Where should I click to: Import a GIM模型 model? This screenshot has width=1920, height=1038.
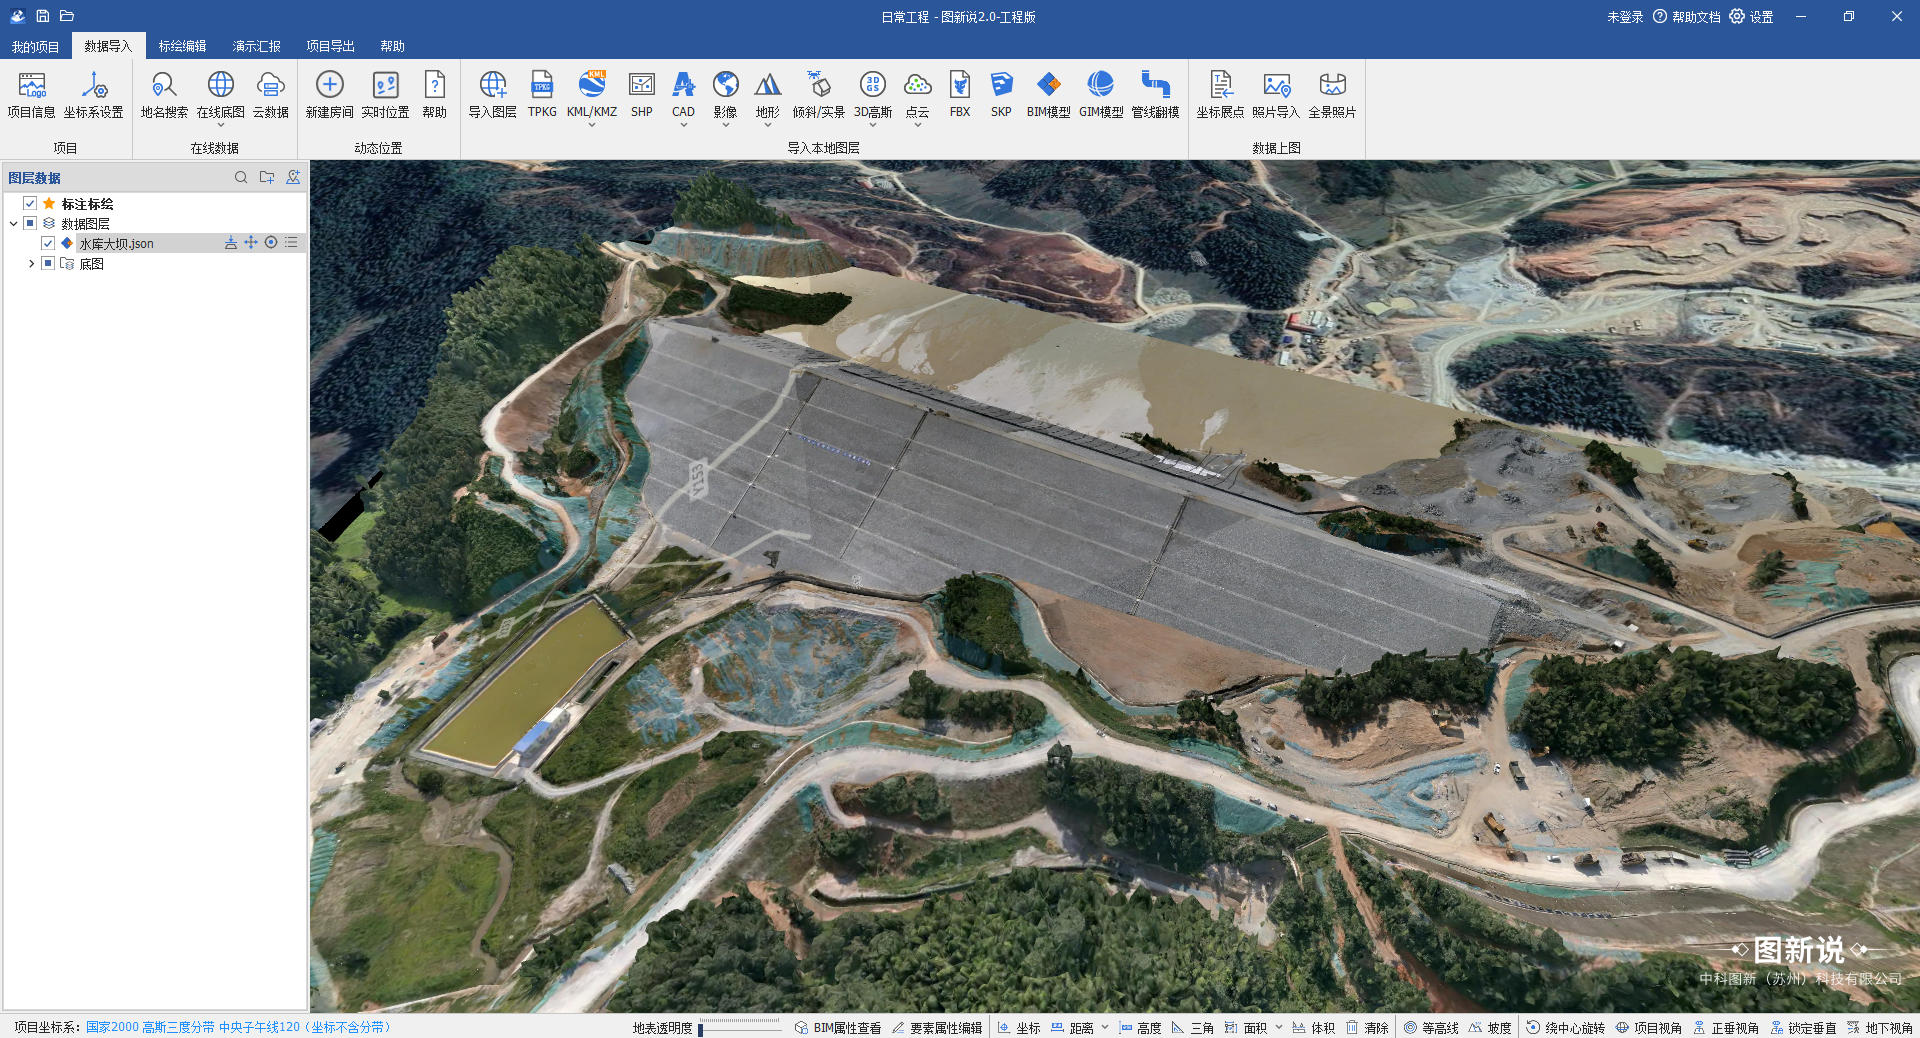[x=1101, y=95]
